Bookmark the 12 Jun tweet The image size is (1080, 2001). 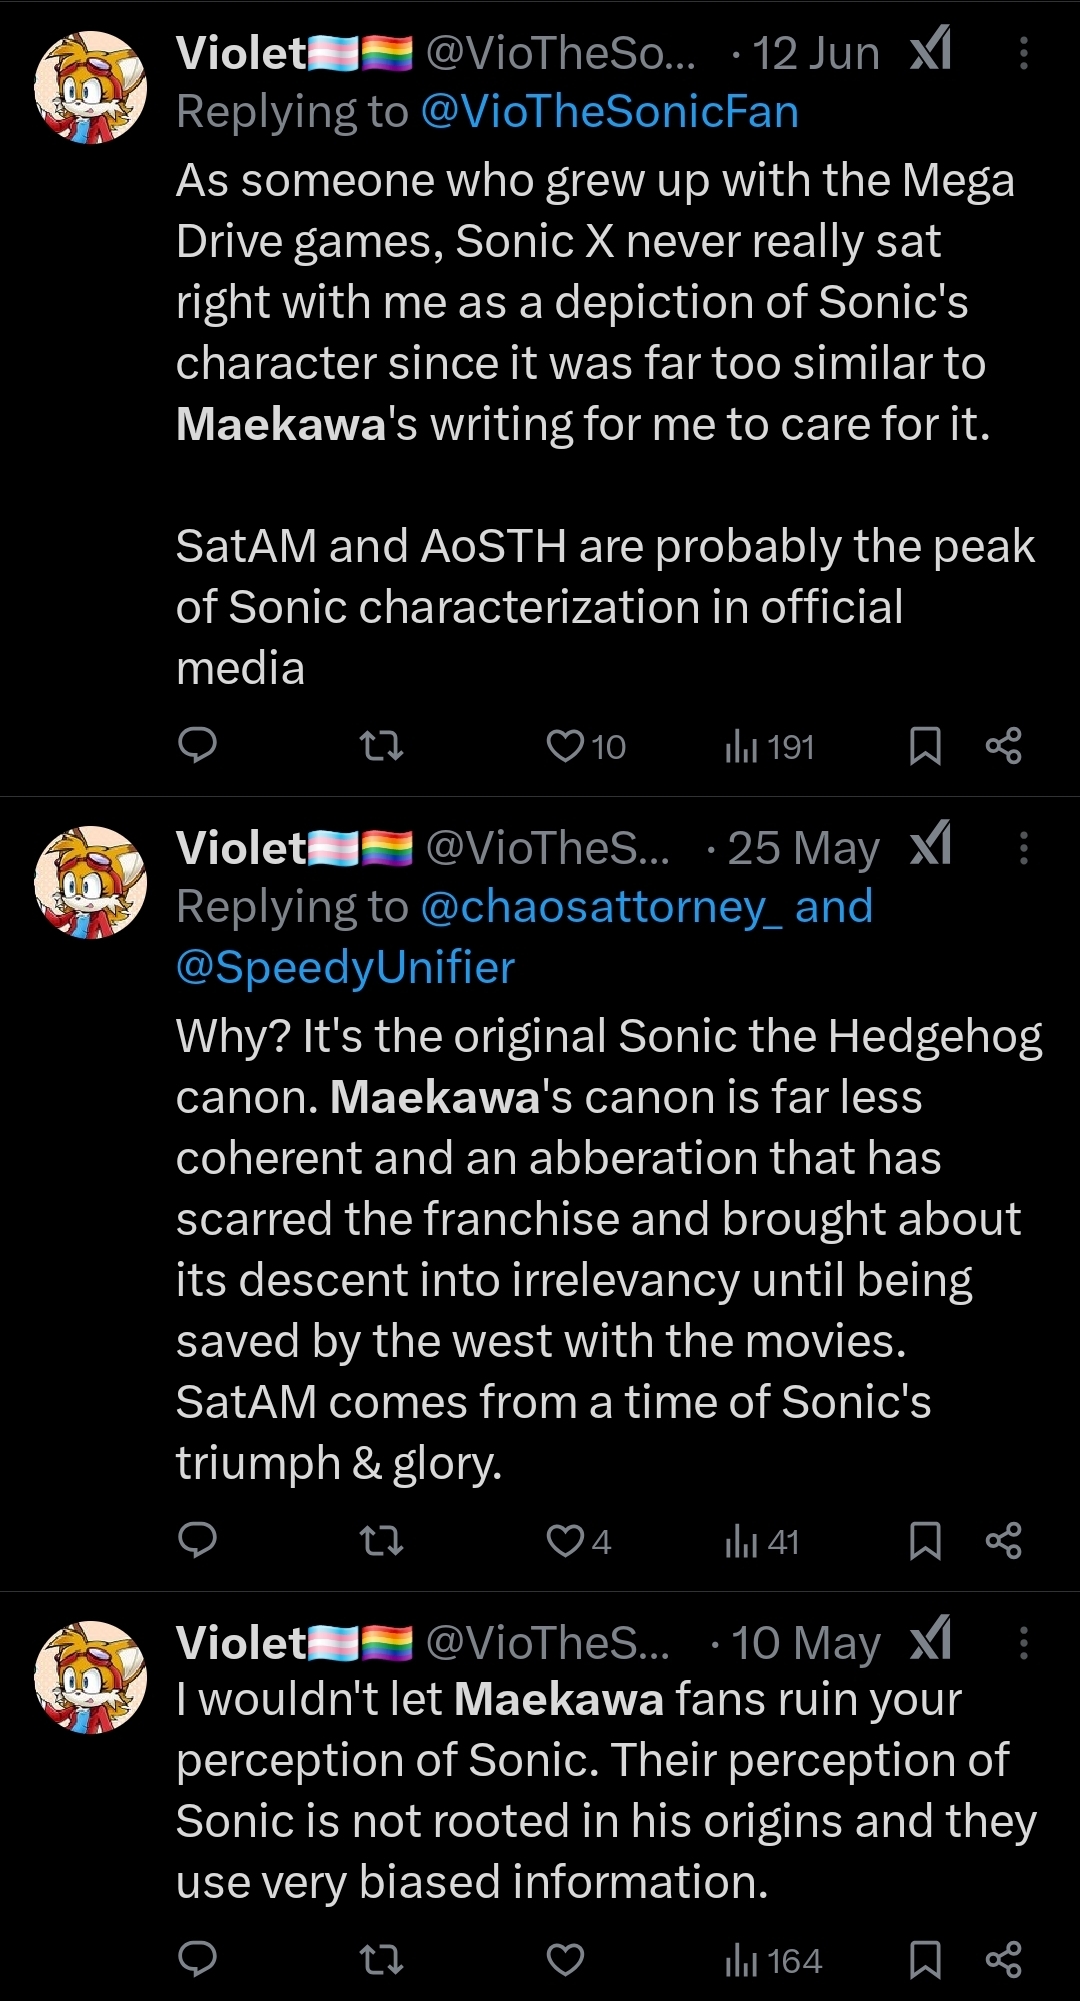click(925, 746)
